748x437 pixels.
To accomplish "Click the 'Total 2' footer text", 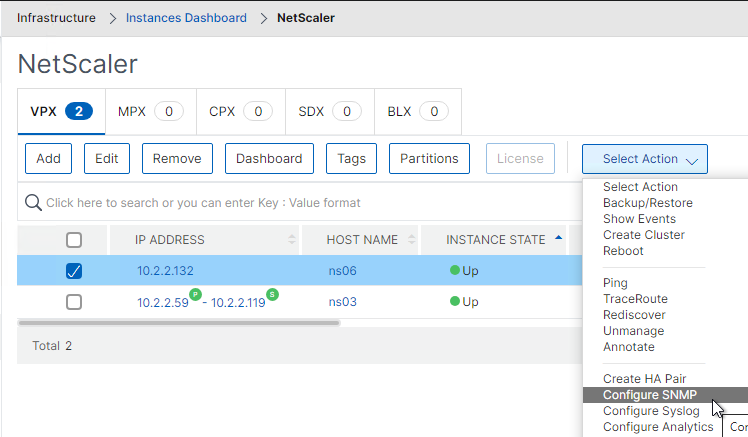I will tap(52, 346).
